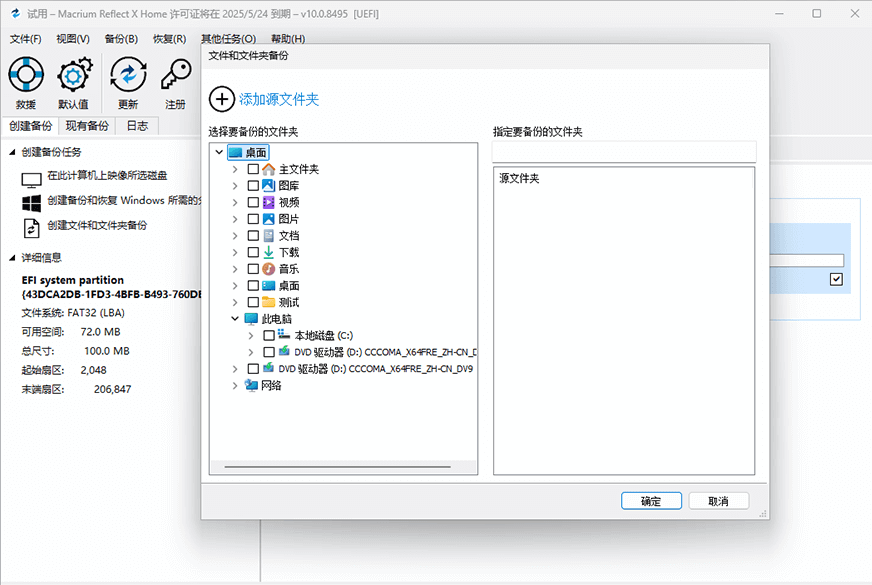Check the 主文件夹 checkbox
Screen dimensions: 872x585
tap(253, 168)
